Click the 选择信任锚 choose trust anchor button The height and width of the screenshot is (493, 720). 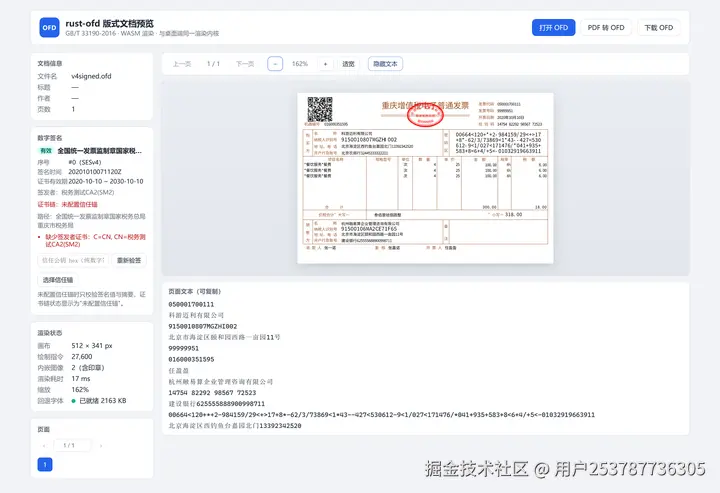coord(58,280)
